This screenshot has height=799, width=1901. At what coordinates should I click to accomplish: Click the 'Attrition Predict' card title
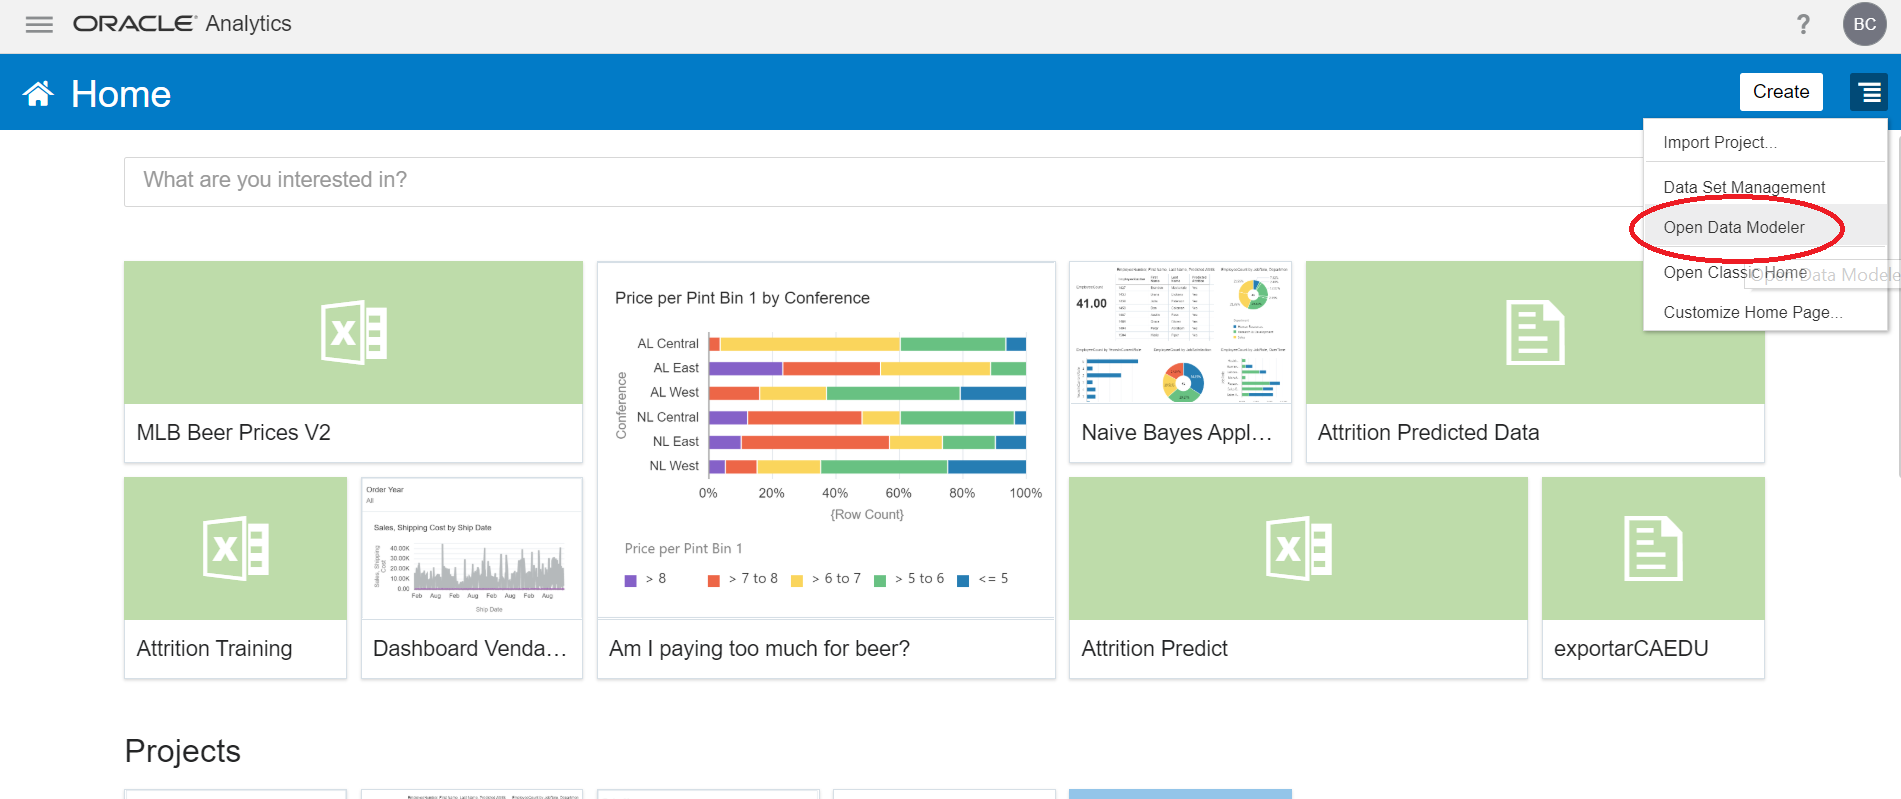click(x=1154, y=649)
